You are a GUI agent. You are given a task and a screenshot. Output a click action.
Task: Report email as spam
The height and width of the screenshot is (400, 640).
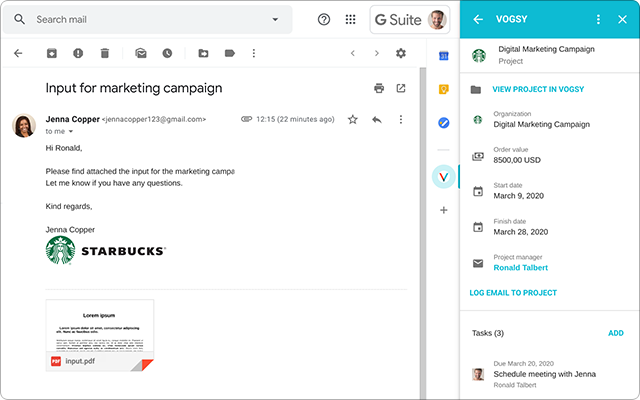(78, 53)
